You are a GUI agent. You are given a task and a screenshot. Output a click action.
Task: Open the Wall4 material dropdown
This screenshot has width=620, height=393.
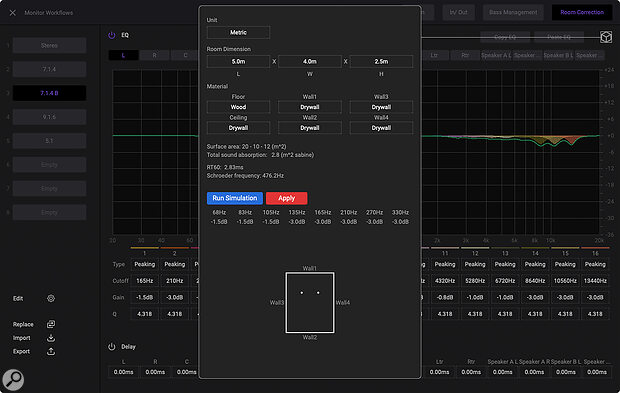tap(381, 128)
